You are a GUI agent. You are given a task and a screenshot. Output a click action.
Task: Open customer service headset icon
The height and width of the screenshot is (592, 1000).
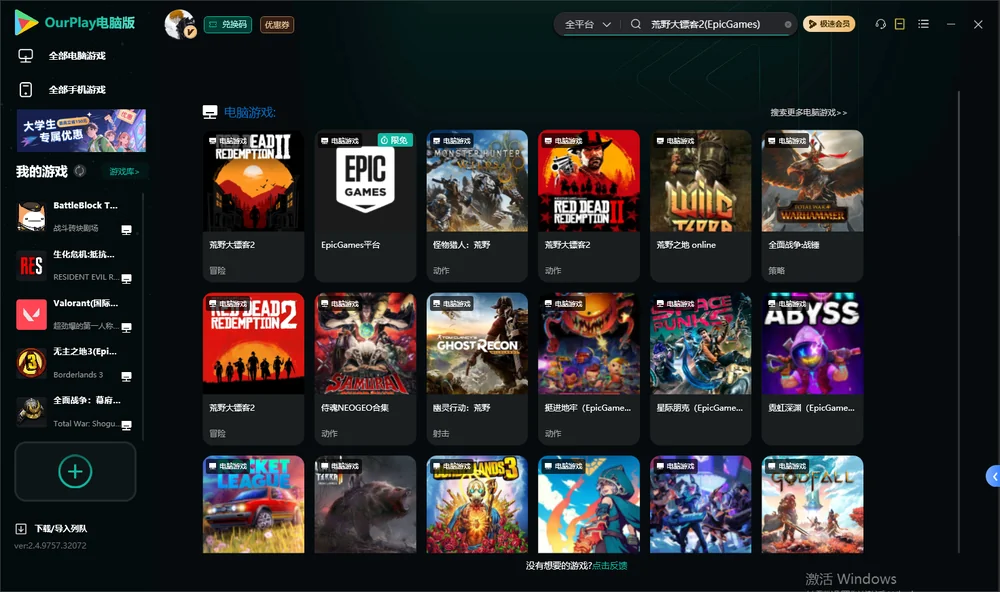pos(881,24)
